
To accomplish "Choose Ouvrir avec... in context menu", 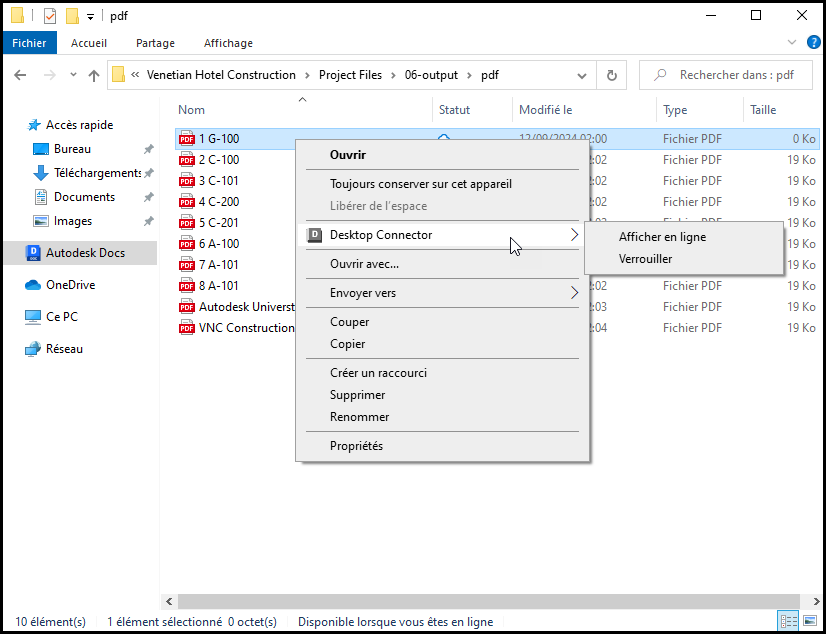I will click(442, 264).
